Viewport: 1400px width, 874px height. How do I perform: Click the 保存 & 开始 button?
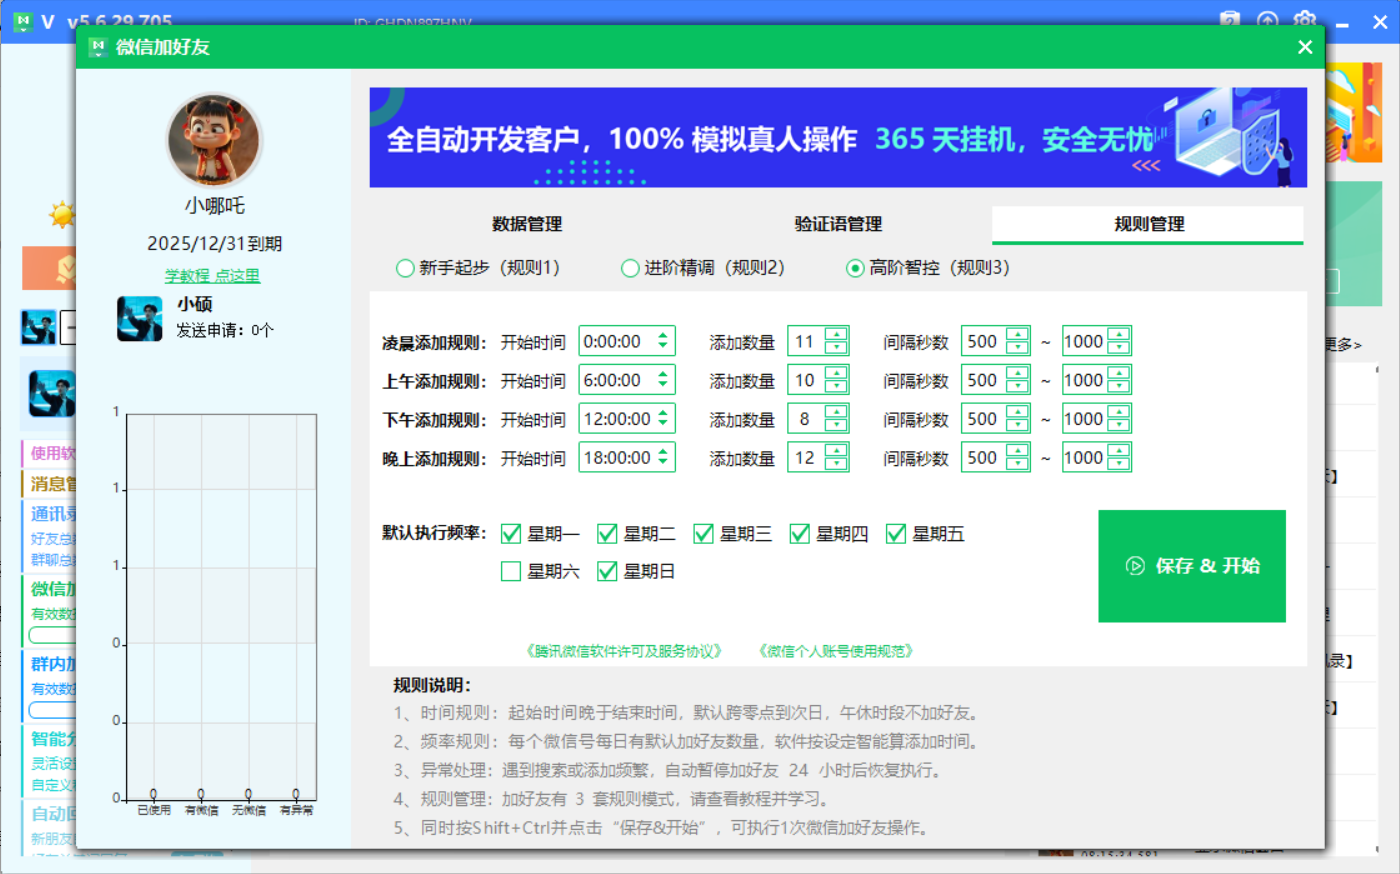pos(1192,566)
